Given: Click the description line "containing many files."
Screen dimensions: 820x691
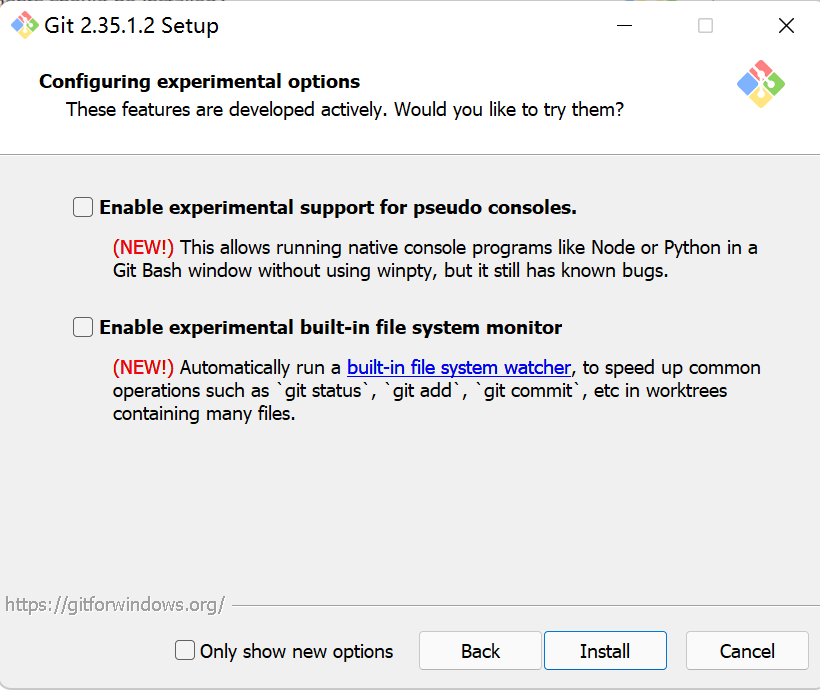Looking at the screenshot, I should pos(204,413).
